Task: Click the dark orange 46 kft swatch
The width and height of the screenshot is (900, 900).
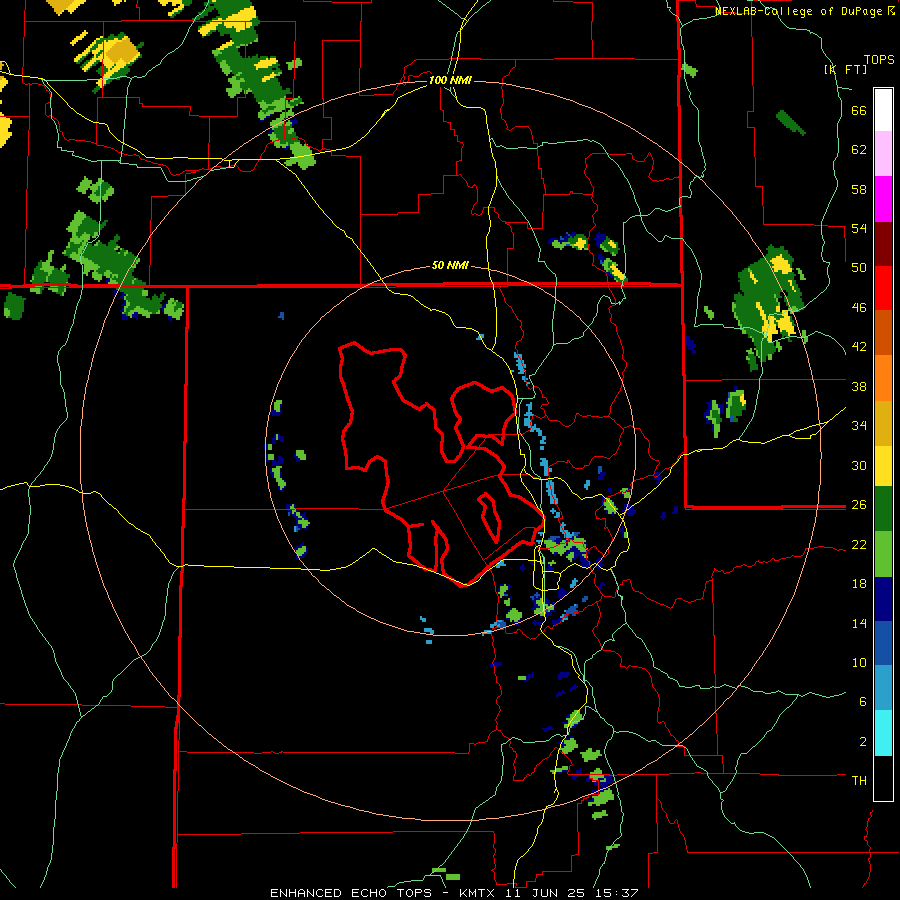Action: (883, 332)
